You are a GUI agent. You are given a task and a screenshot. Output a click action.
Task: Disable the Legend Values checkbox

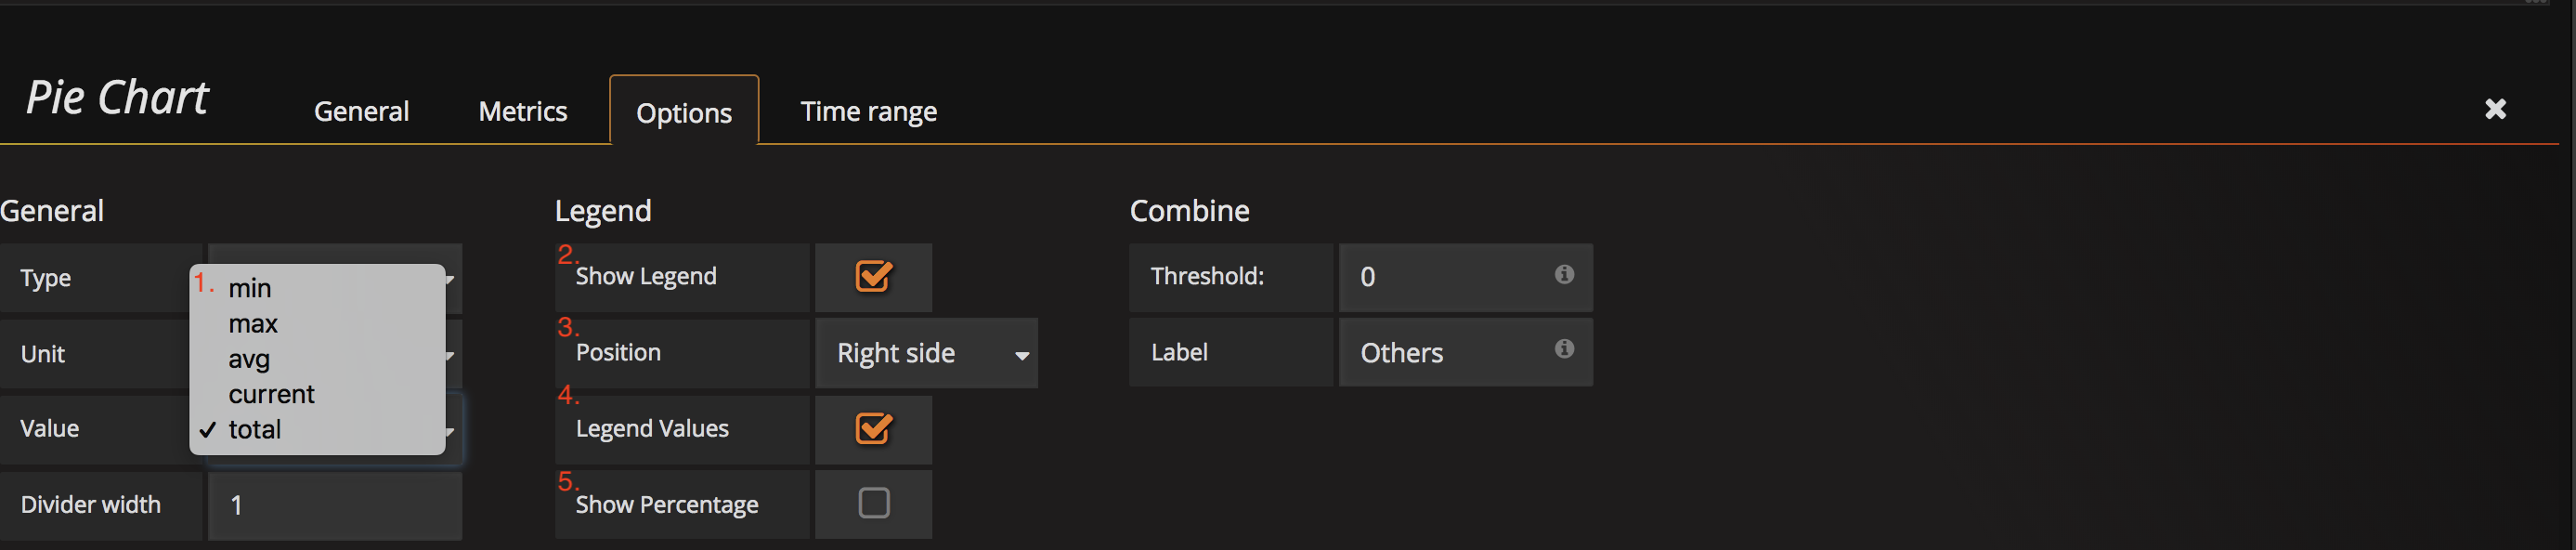pos(873,429)
